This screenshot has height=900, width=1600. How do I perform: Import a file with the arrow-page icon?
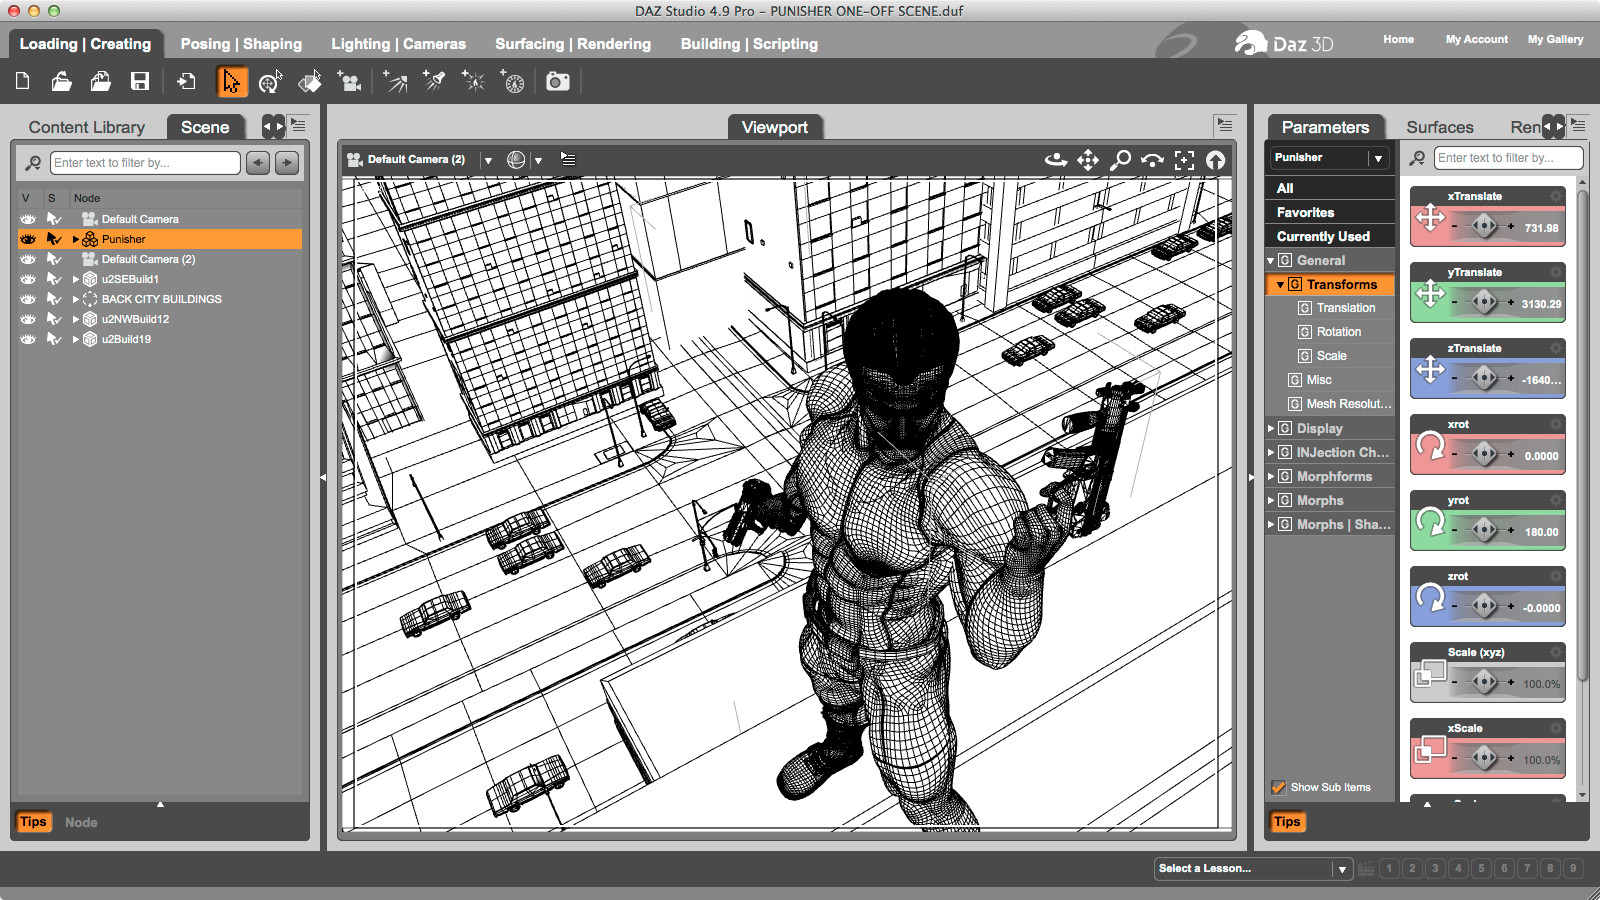coord(186,81)
